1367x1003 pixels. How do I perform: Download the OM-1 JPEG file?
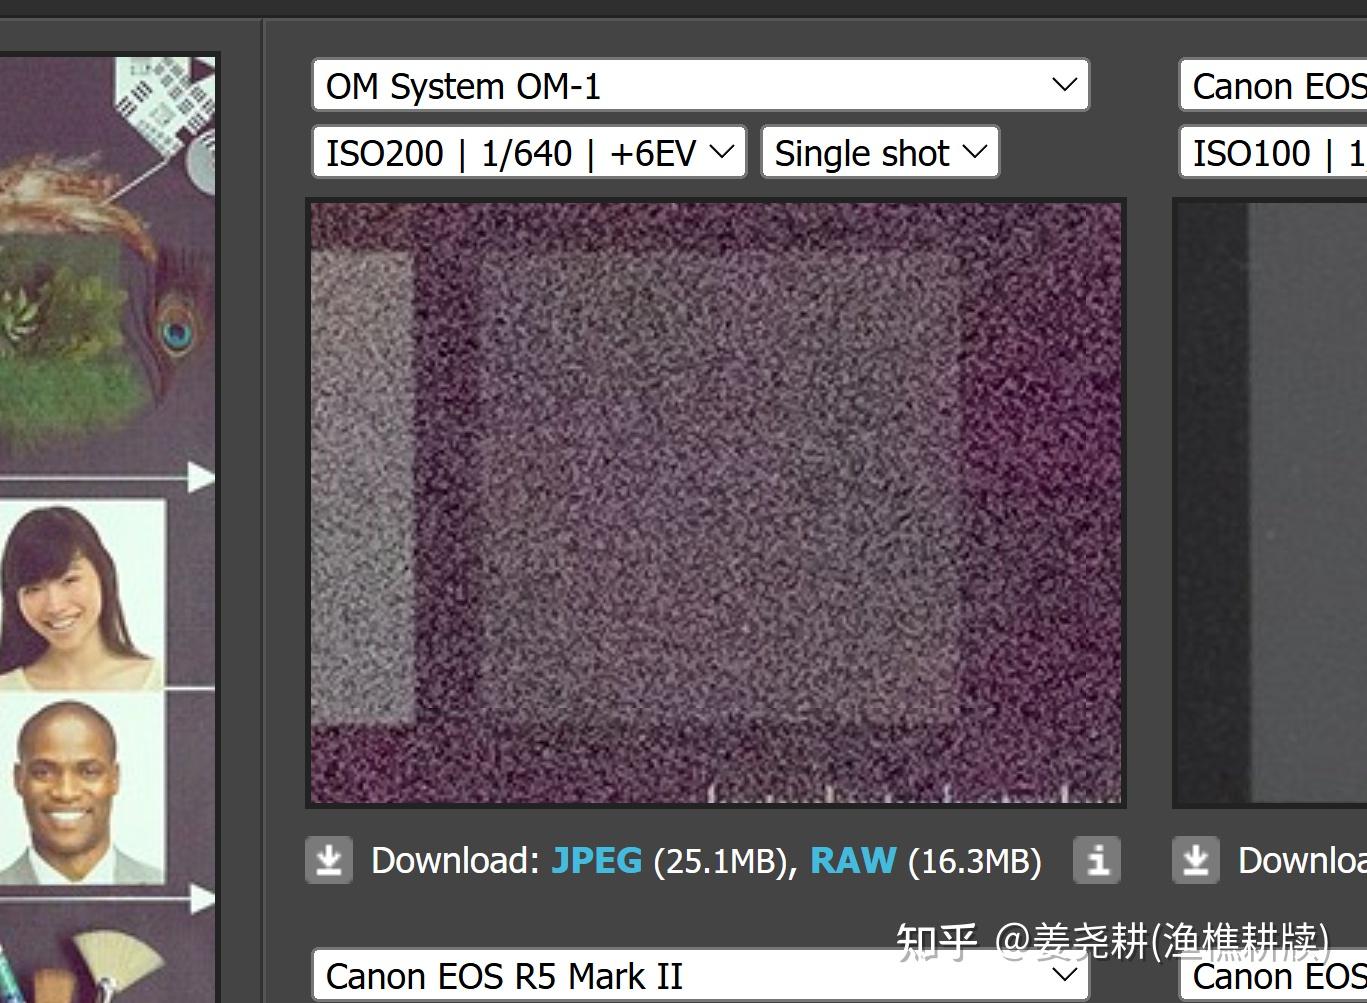pyautogui.click(x=597, y=861)
